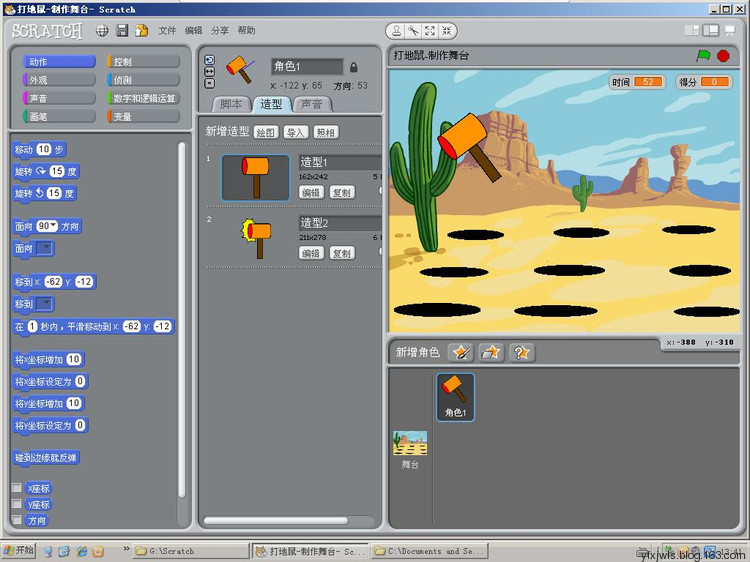Click the green flag to start
Screen dimensions: 750x562
[x=703, y=55]
